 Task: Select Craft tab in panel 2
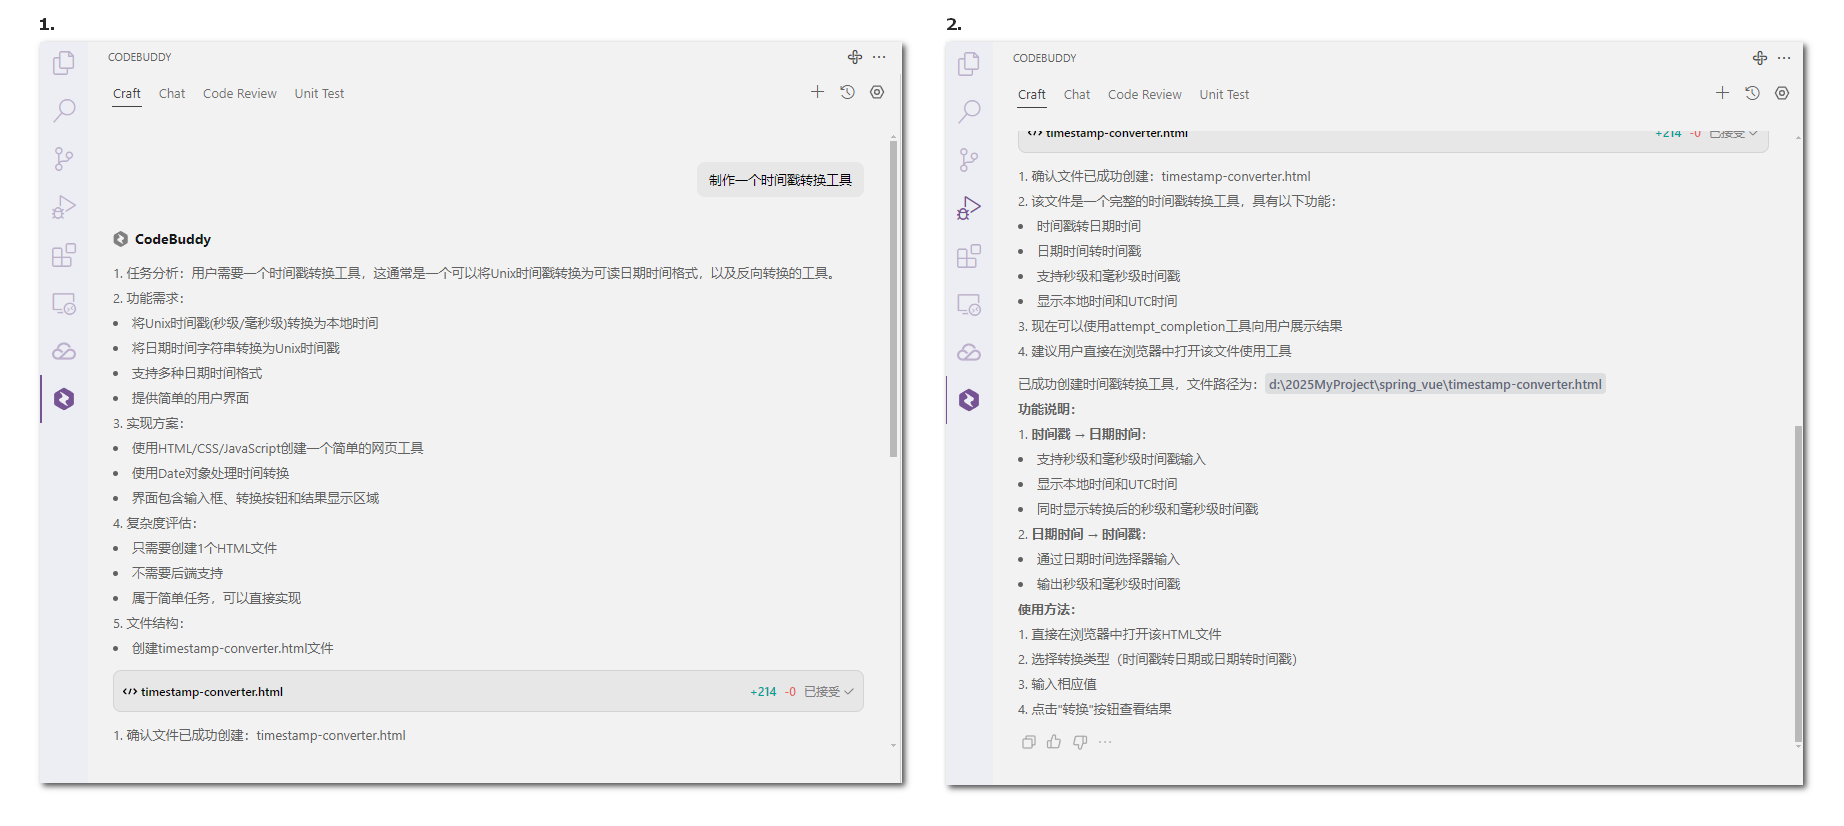1032,95
